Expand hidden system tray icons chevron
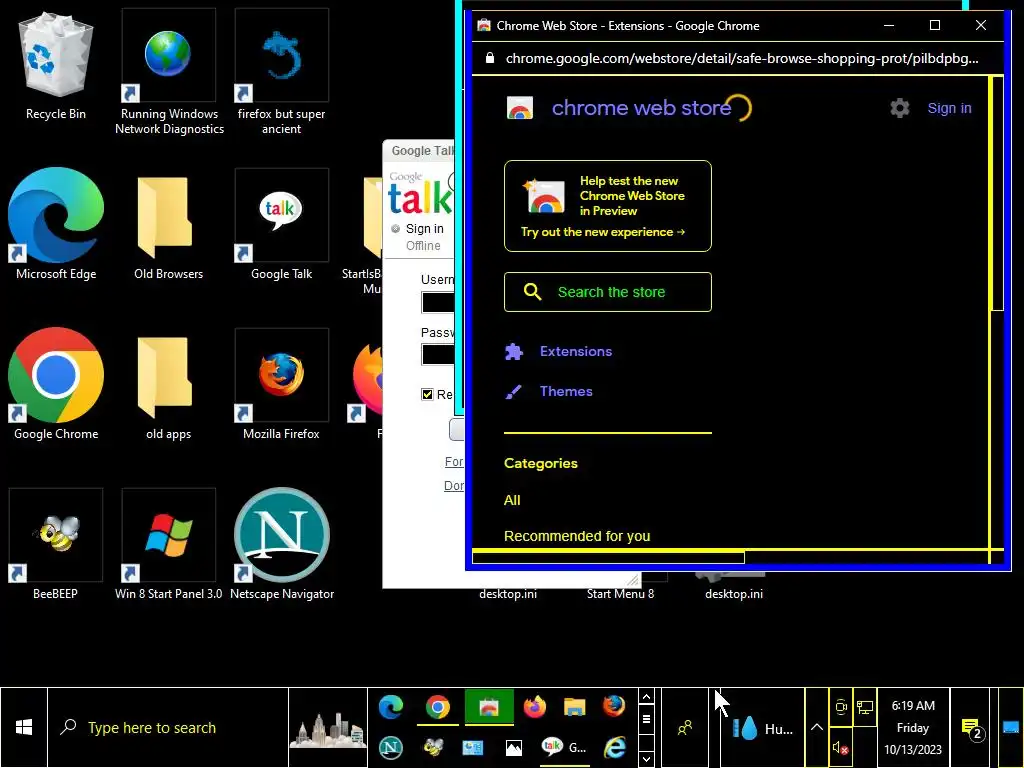The image size is (1024, 768). [816, 727]
